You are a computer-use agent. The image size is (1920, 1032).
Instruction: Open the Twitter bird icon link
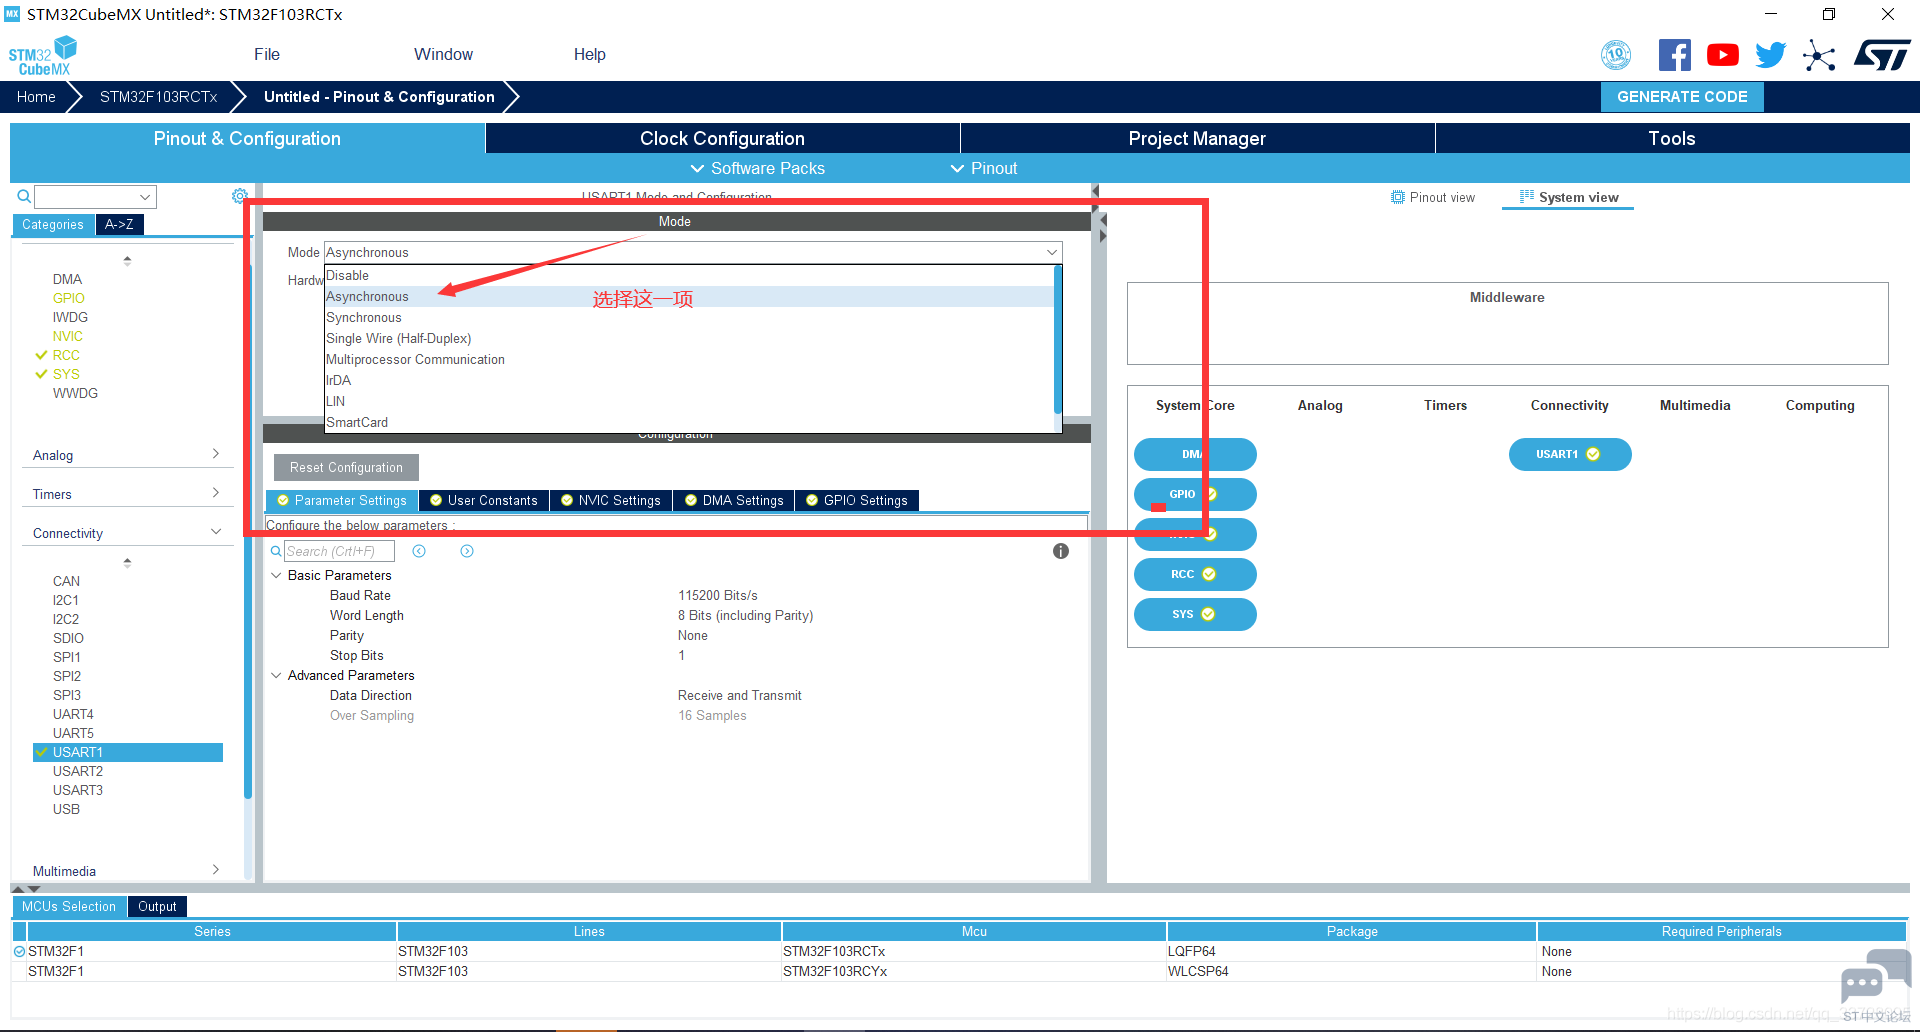point(1770,55)
